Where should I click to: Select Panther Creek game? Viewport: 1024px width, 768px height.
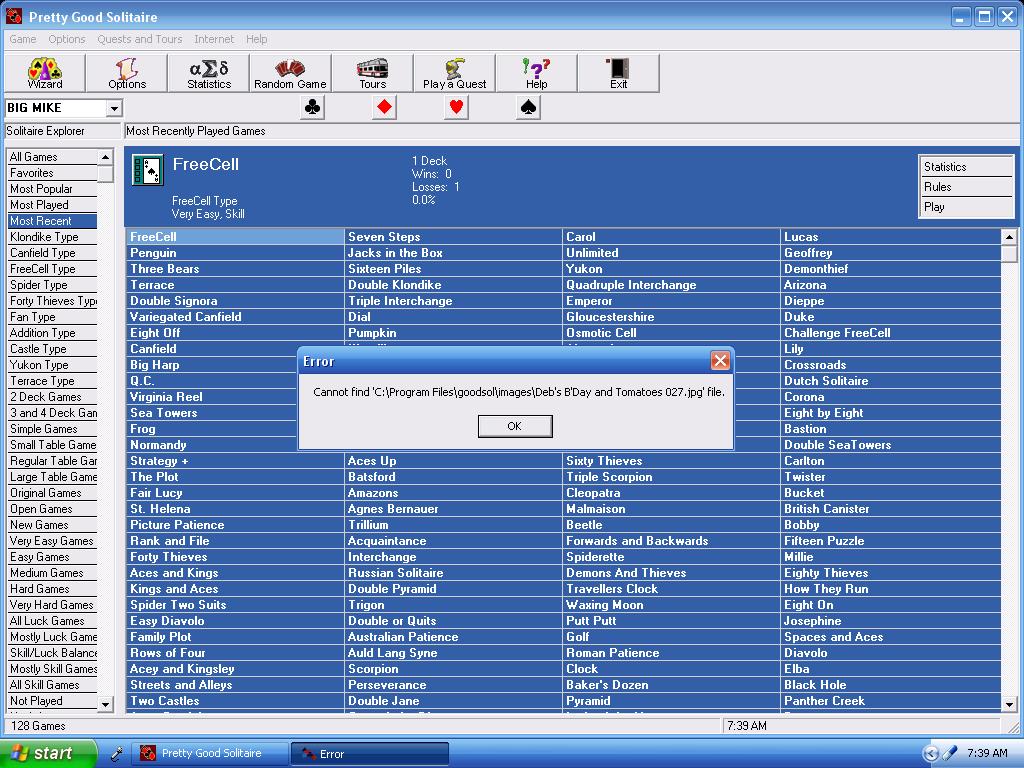coord(891,701)
